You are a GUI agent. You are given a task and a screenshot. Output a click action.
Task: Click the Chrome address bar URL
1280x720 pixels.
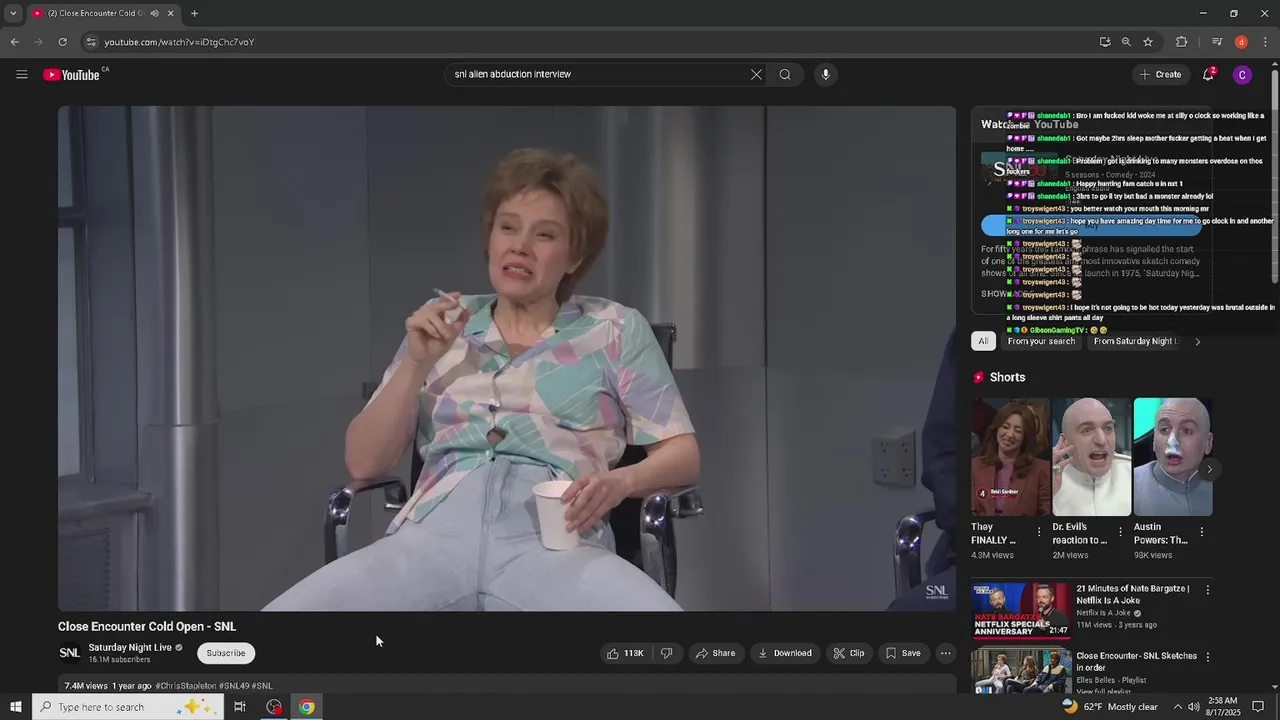coord(180,42)
